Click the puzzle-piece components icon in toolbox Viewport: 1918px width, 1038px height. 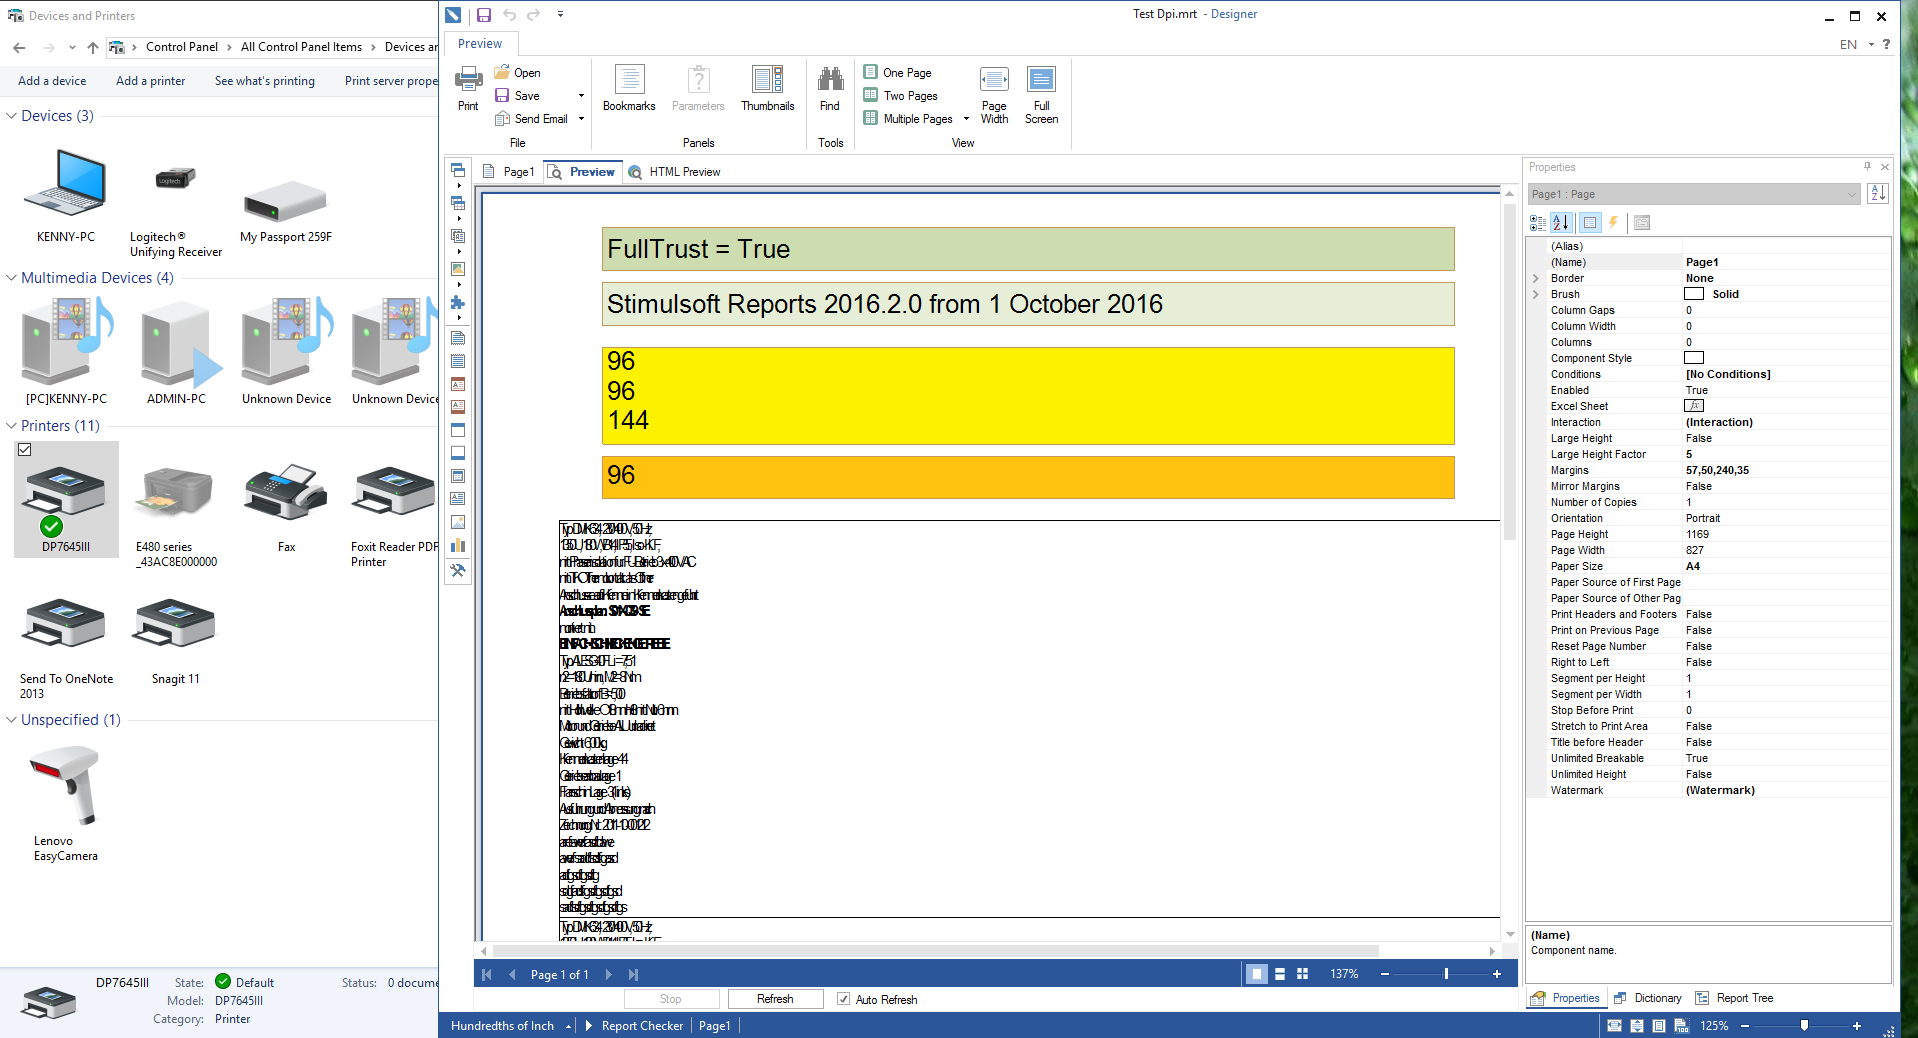(x=458, y=302)
